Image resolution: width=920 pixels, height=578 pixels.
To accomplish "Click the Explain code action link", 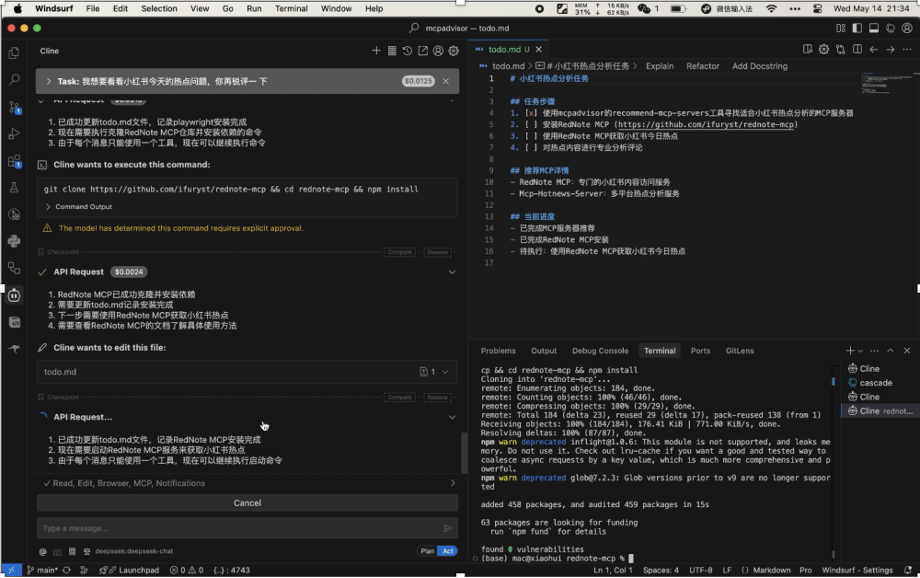I will click(659, 66).
